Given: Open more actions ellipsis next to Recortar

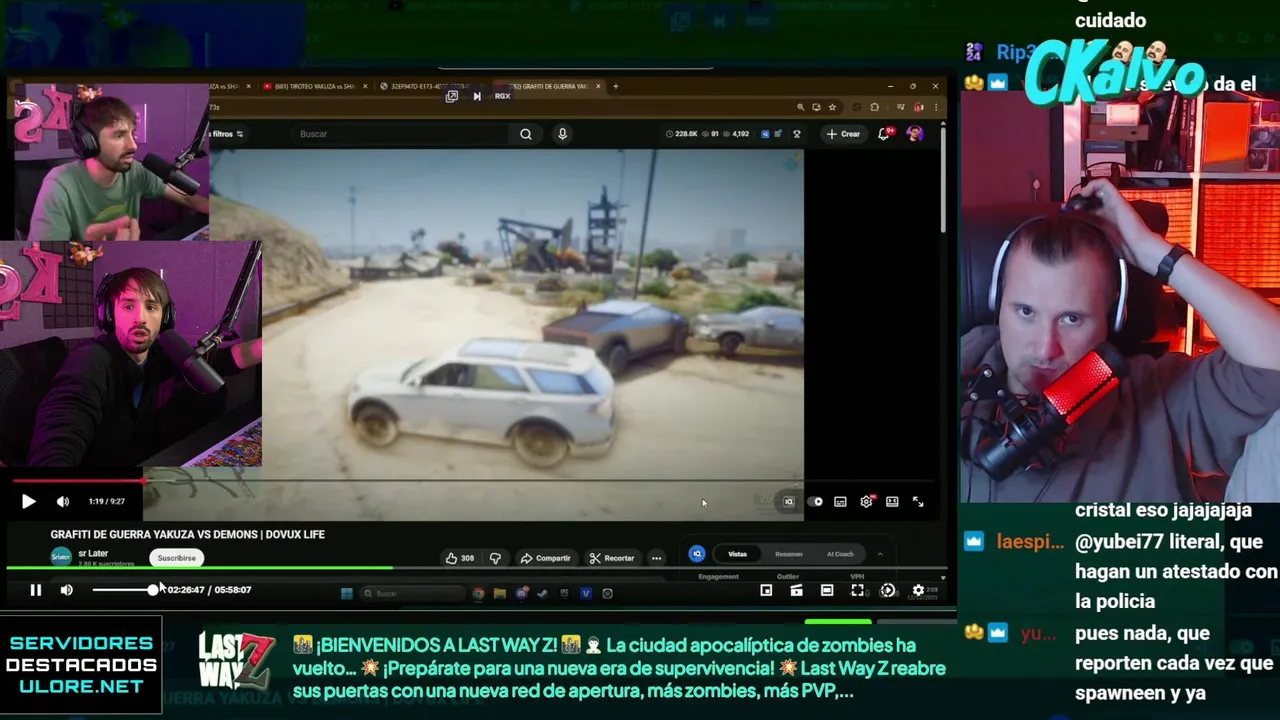Looking at the screenshot, I should click(x=656, y=558).
